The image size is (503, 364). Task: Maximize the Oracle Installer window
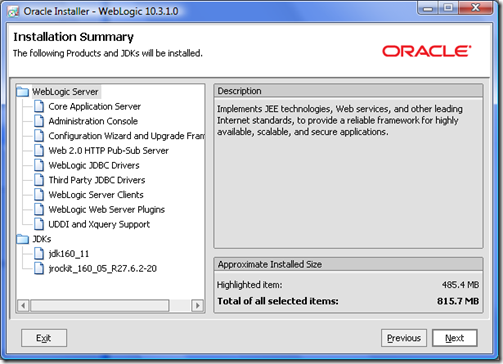tap(448, 8)
